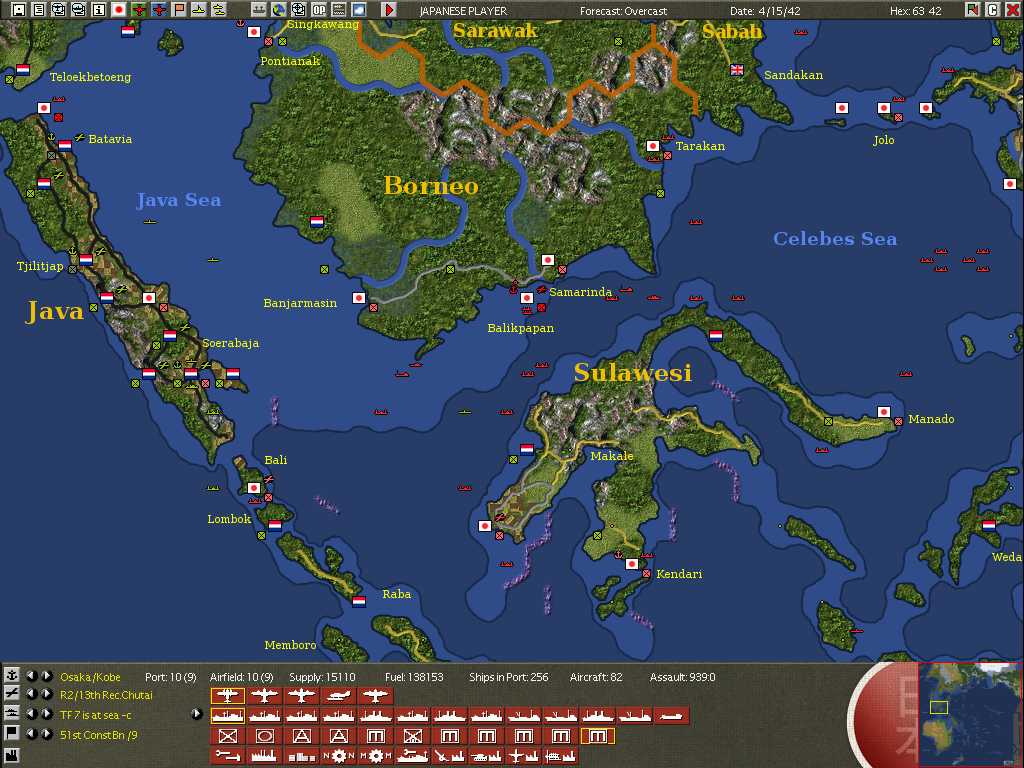Click the 'M' gear engine factory icon

(x=376, y=756)
